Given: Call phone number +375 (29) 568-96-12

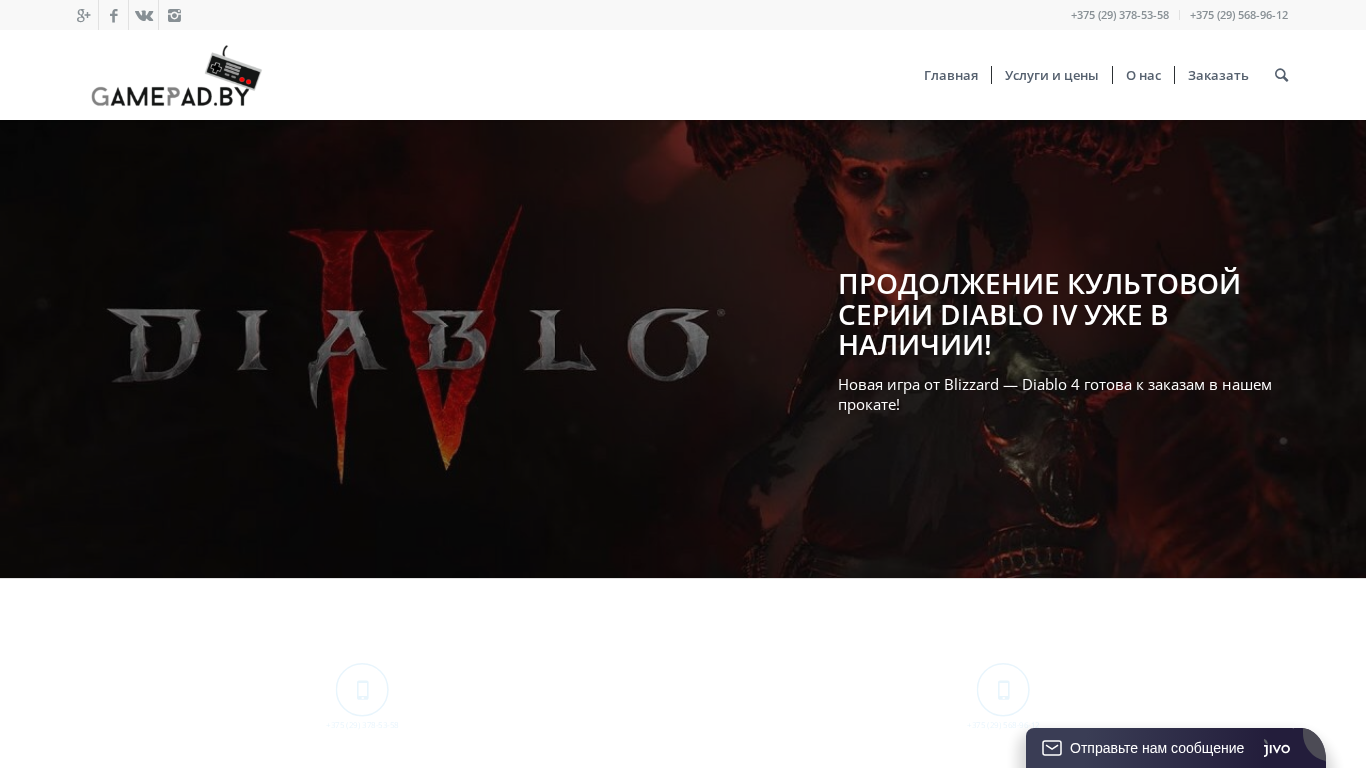Looking at the screenshot, I should point(1238,15).
